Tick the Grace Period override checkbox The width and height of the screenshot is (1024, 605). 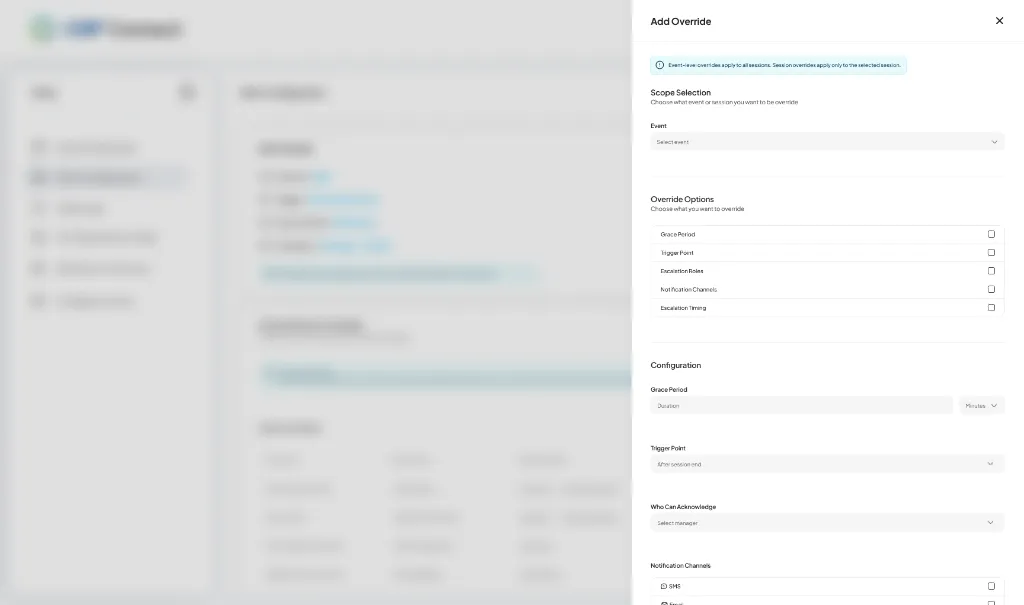[991, 234]
